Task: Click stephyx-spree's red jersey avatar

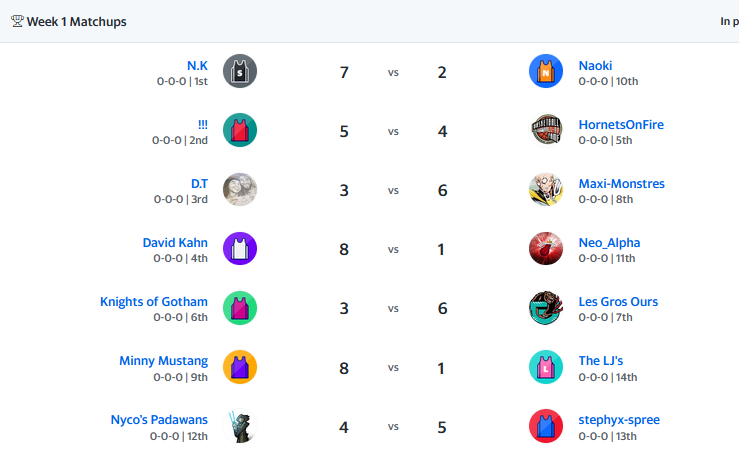Action: (x=546, y=426)
